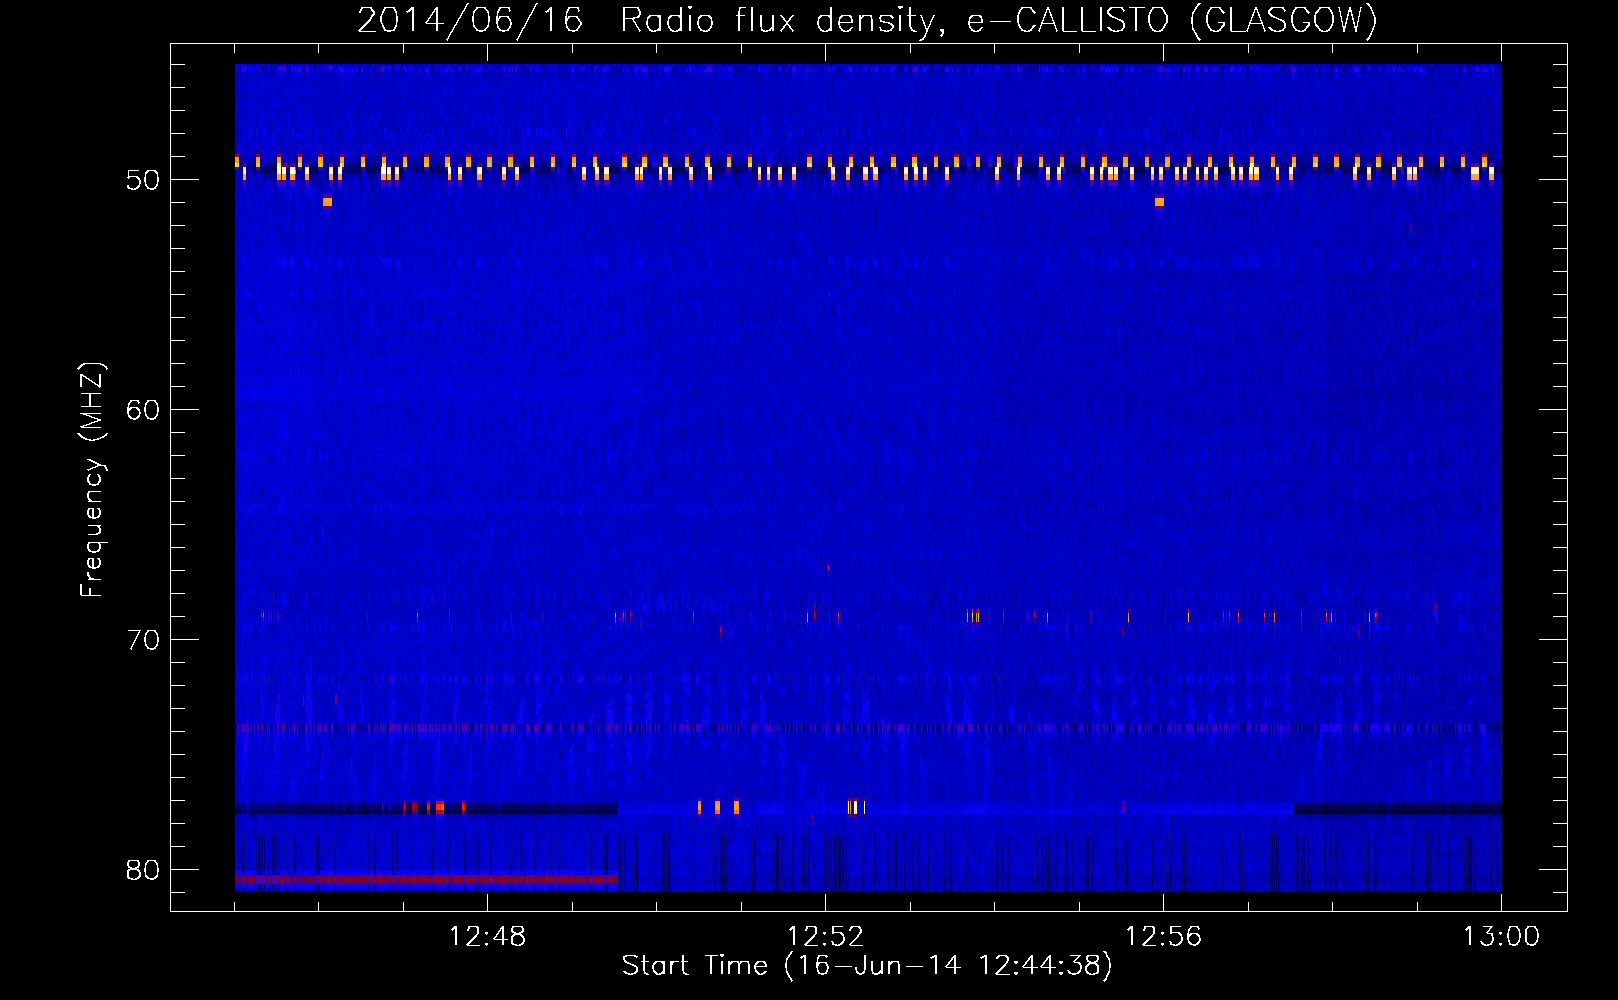
Task: Click the 12:48 time tick label
Action: (x=487, y=937)
